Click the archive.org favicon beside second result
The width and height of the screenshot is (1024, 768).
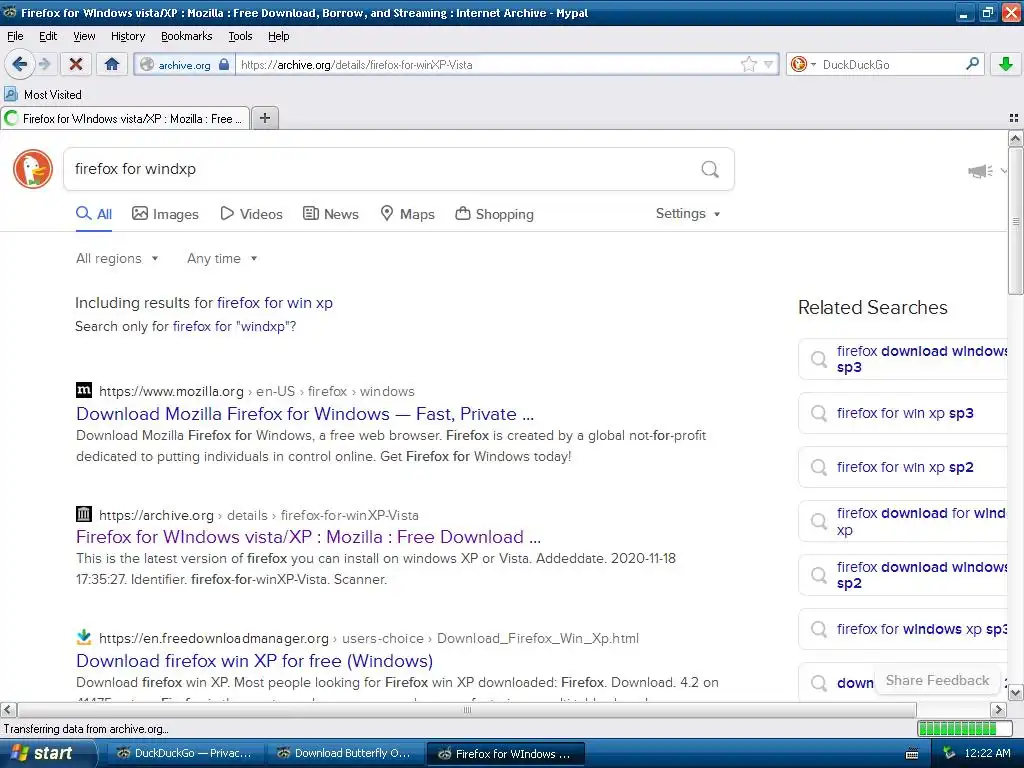point(84,514)
